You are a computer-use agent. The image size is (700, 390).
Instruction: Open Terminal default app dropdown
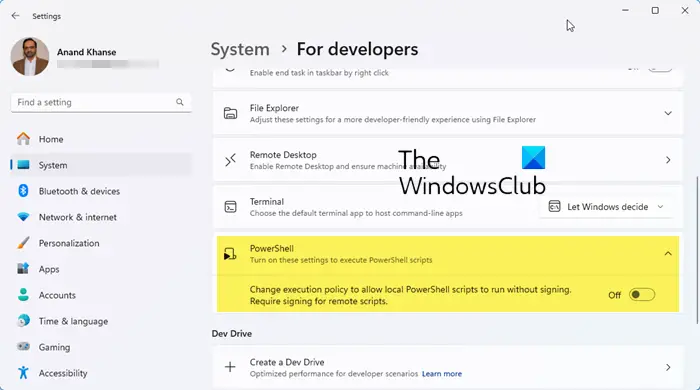tap(606, 207)
